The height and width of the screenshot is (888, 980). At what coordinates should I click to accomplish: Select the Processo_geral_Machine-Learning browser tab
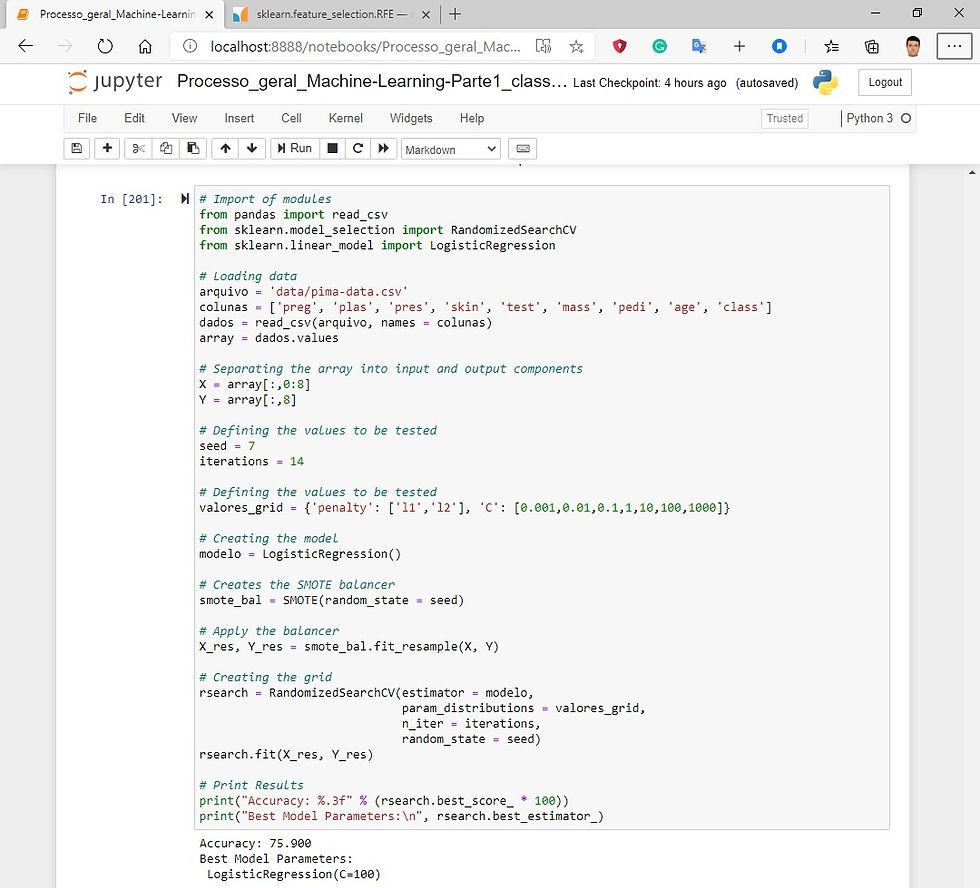[117, 14]
